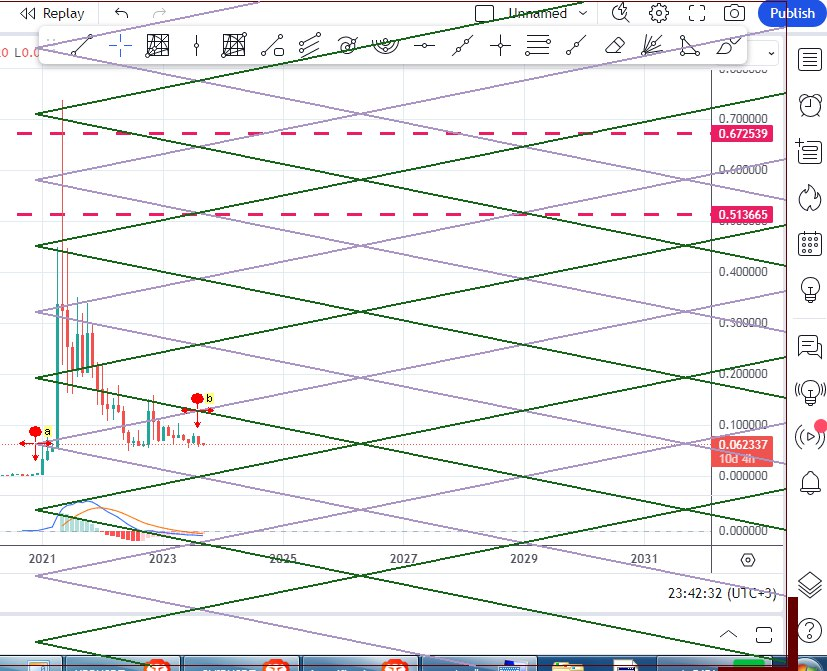Open the Ideas Stream broadcasting bulb icon
This screenshot has width=827, height=671.
point(810,392)
